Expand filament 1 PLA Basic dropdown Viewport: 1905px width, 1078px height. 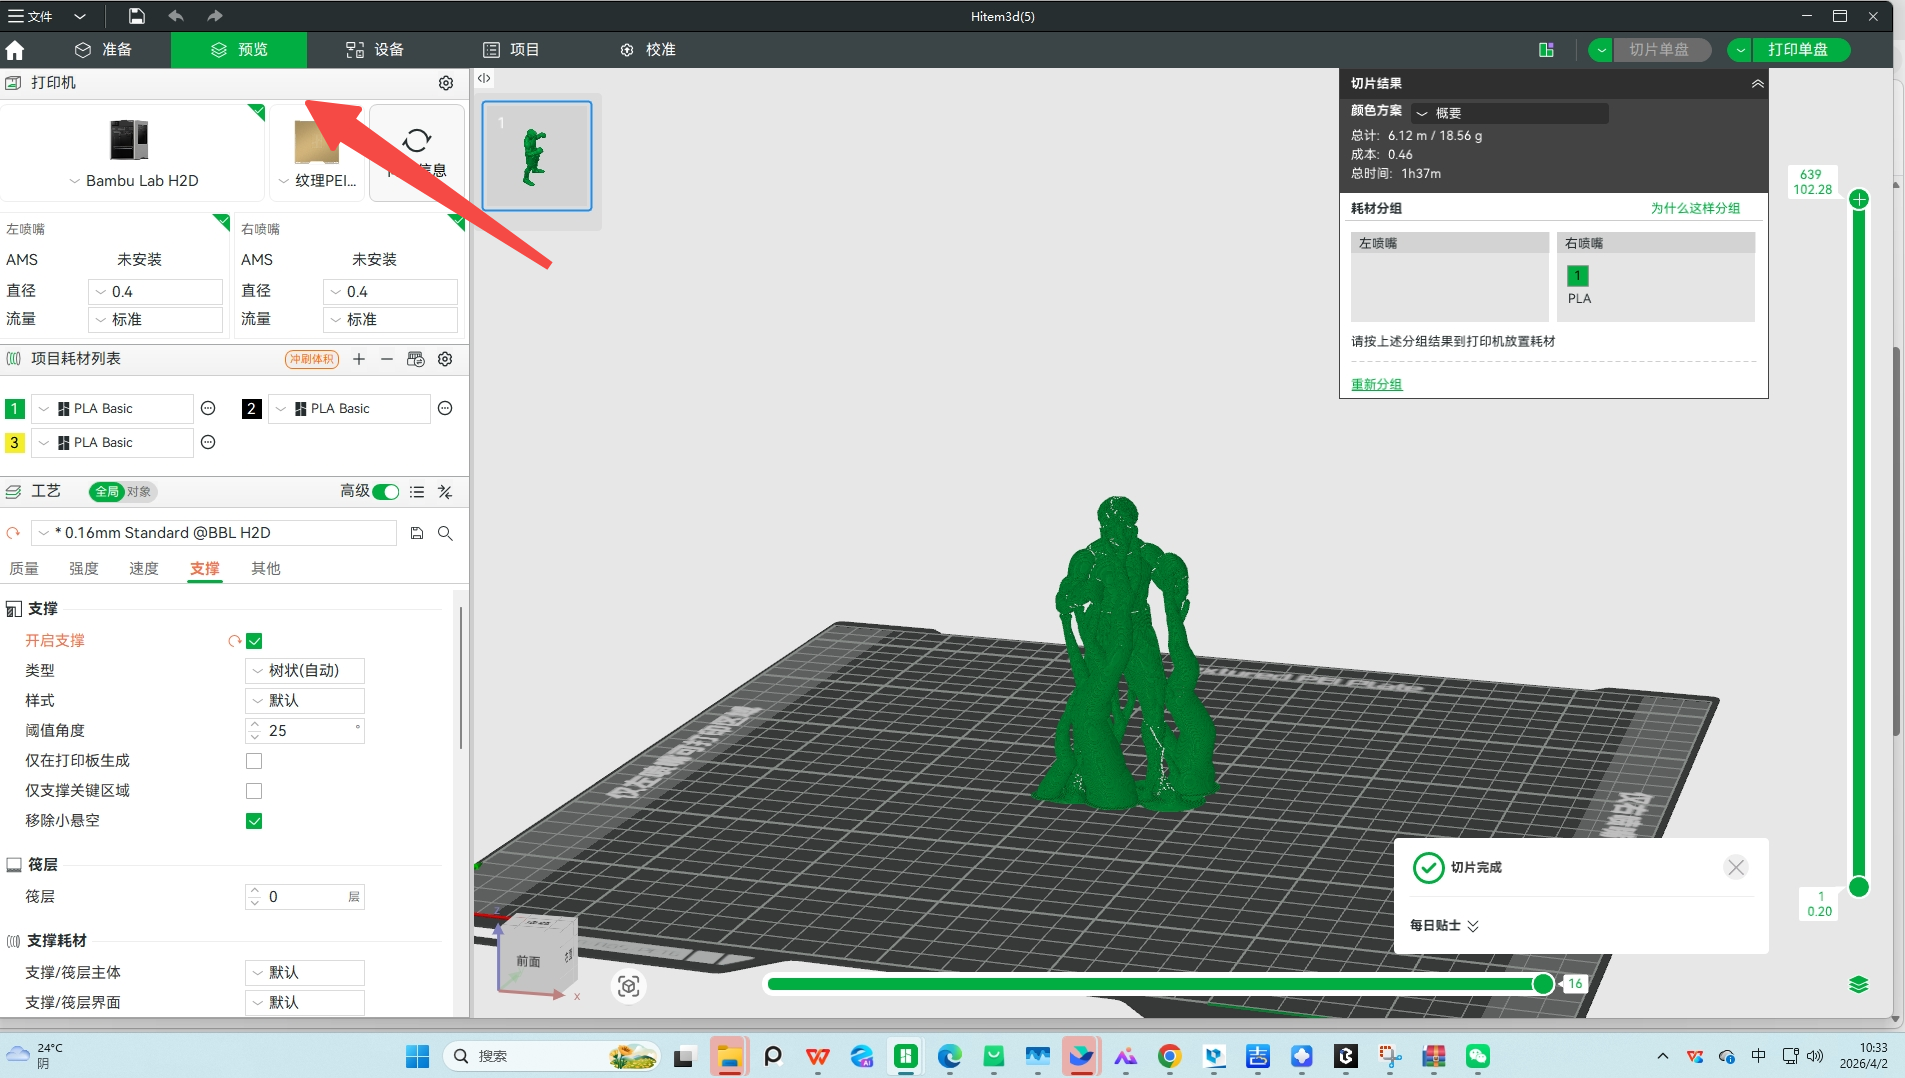pyautogui.click(x=44, y=408)
